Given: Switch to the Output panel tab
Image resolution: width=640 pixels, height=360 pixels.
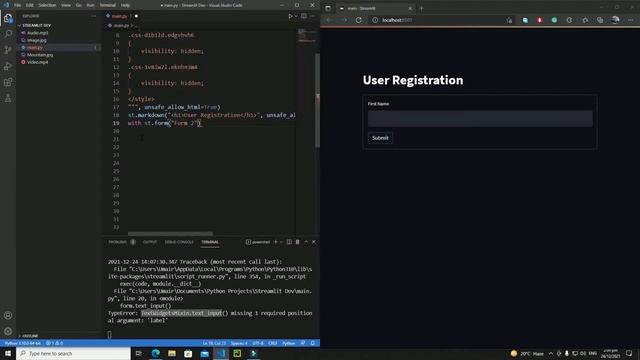Looking at the screenshot, I should (150, 242).
